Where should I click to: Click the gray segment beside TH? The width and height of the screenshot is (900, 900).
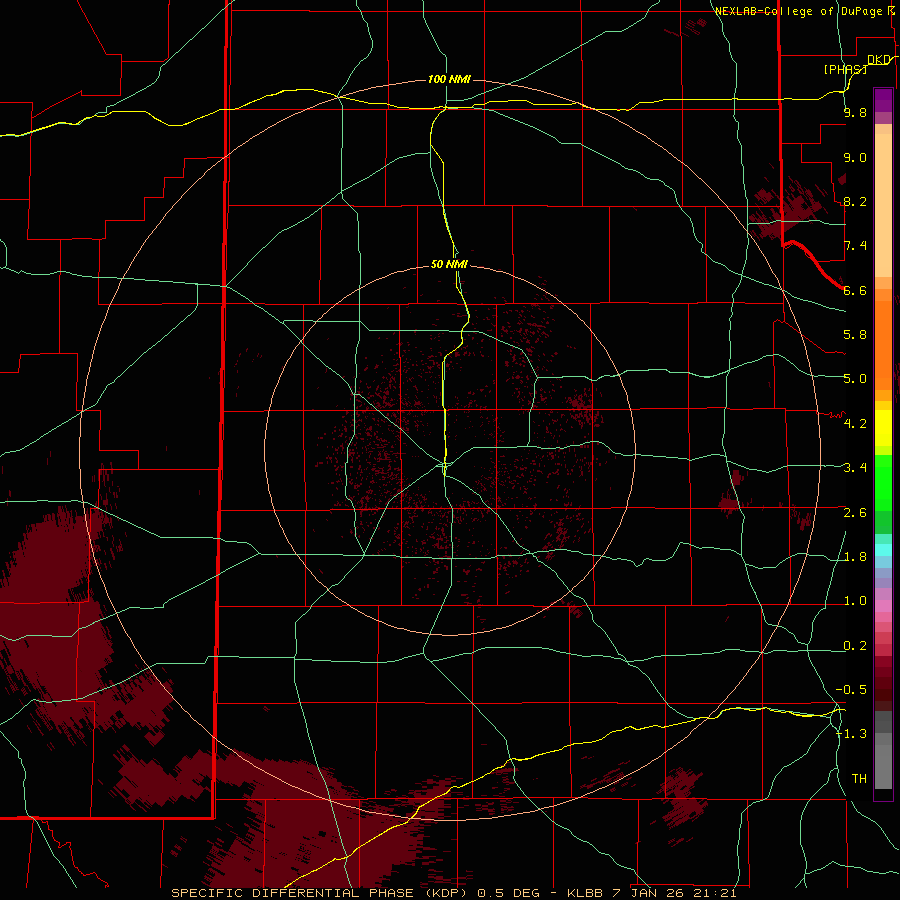pos(883,767)
